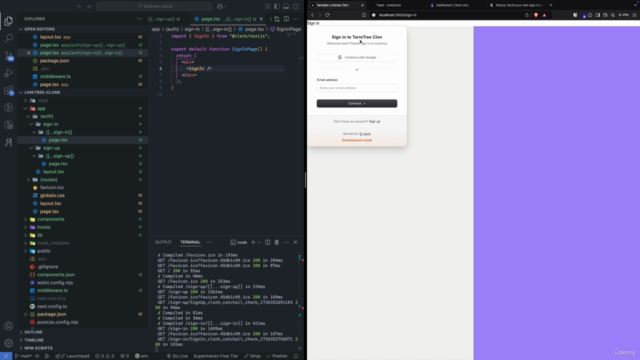Collapse the OPEN EDITORS section
Screen dimensions: 640x360
39,29
